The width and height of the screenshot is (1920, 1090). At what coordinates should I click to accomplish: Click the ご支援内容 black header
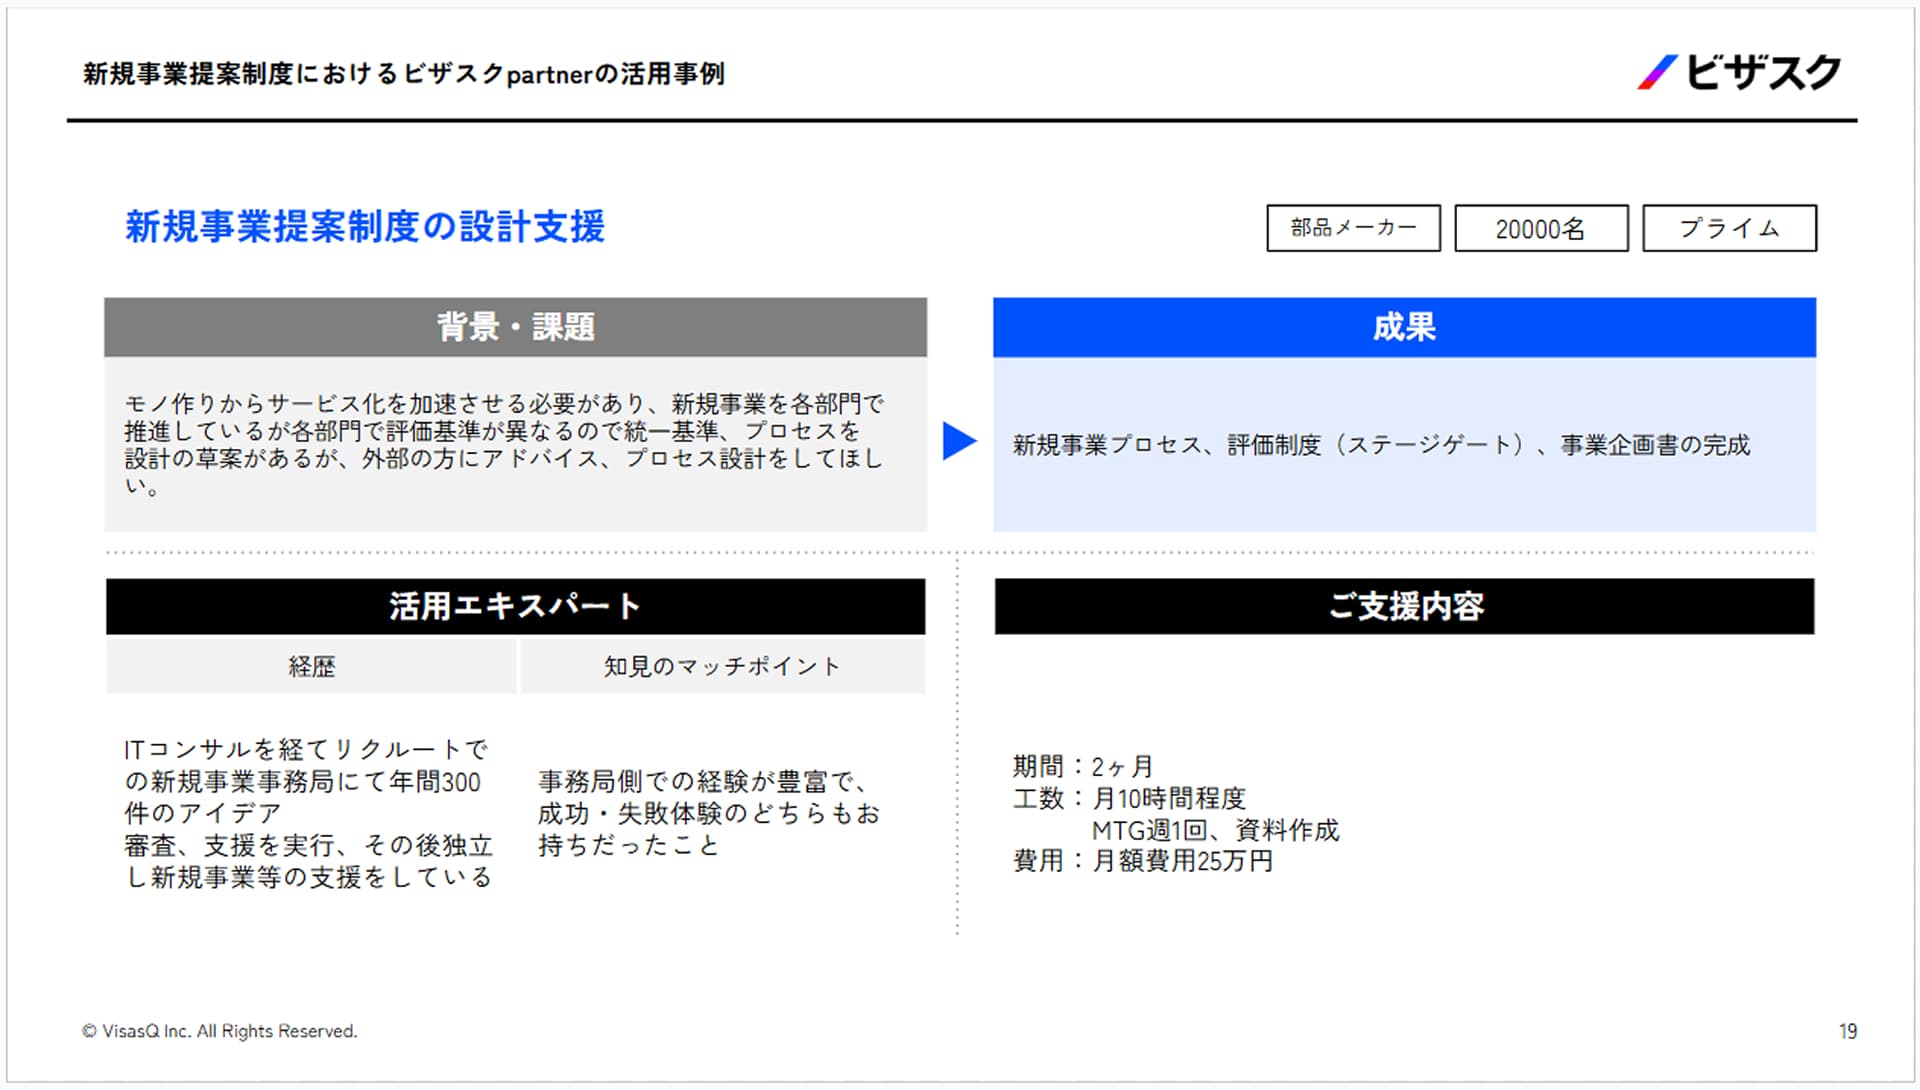[1404, 606]
